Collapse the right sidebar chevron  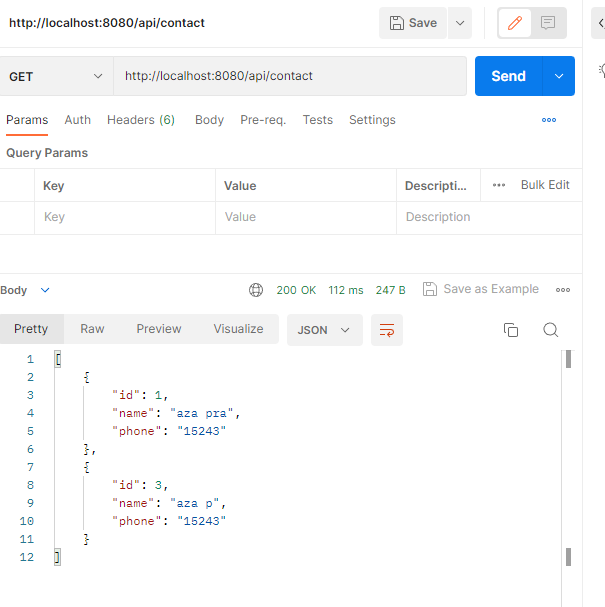(600, 23)
